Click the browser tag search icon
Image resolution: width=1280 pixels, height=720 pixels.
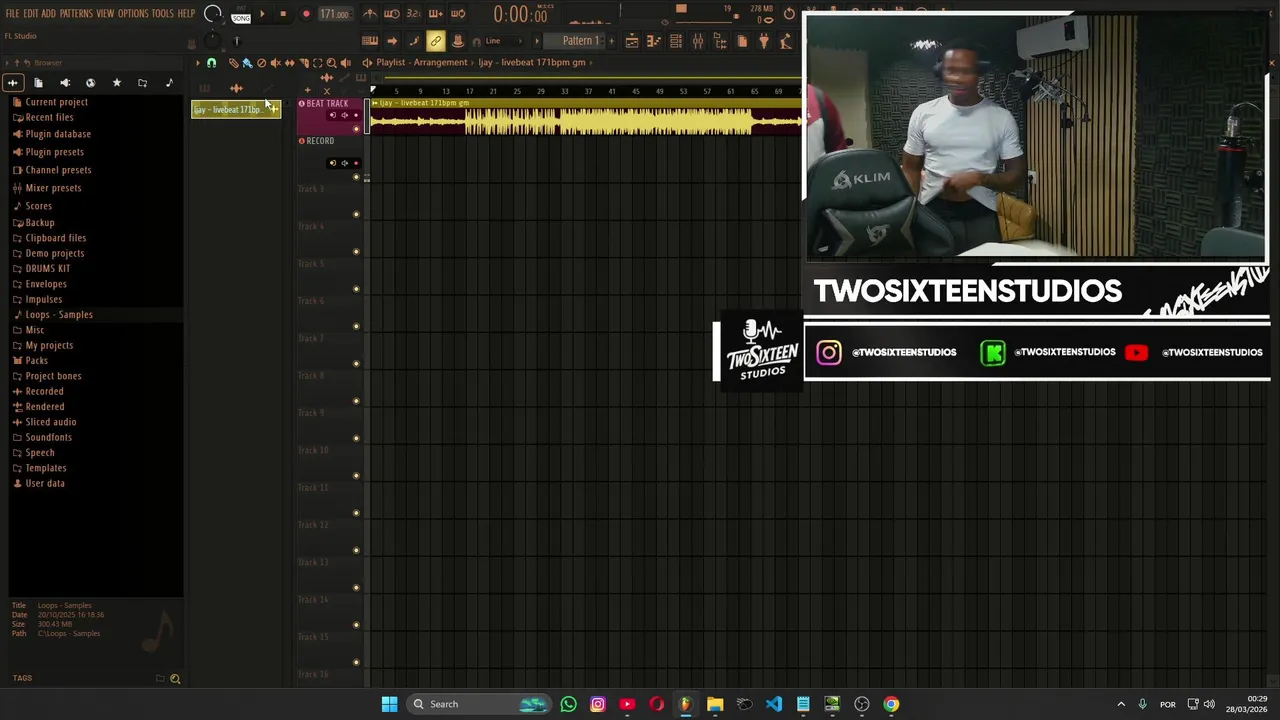pyautogui.click(x=175, y=679)
